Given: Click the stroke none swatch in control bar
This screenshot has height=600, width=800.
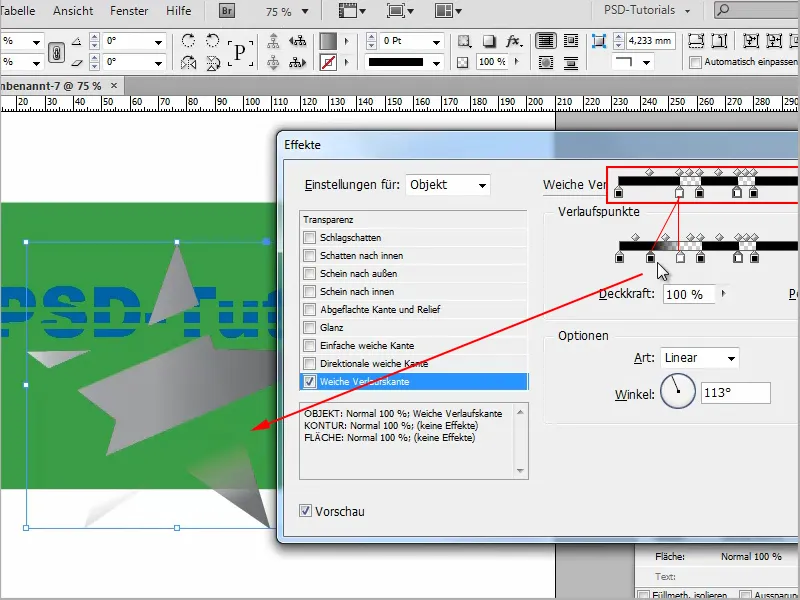Looking at the screenshot, I should tap(328, 63).
